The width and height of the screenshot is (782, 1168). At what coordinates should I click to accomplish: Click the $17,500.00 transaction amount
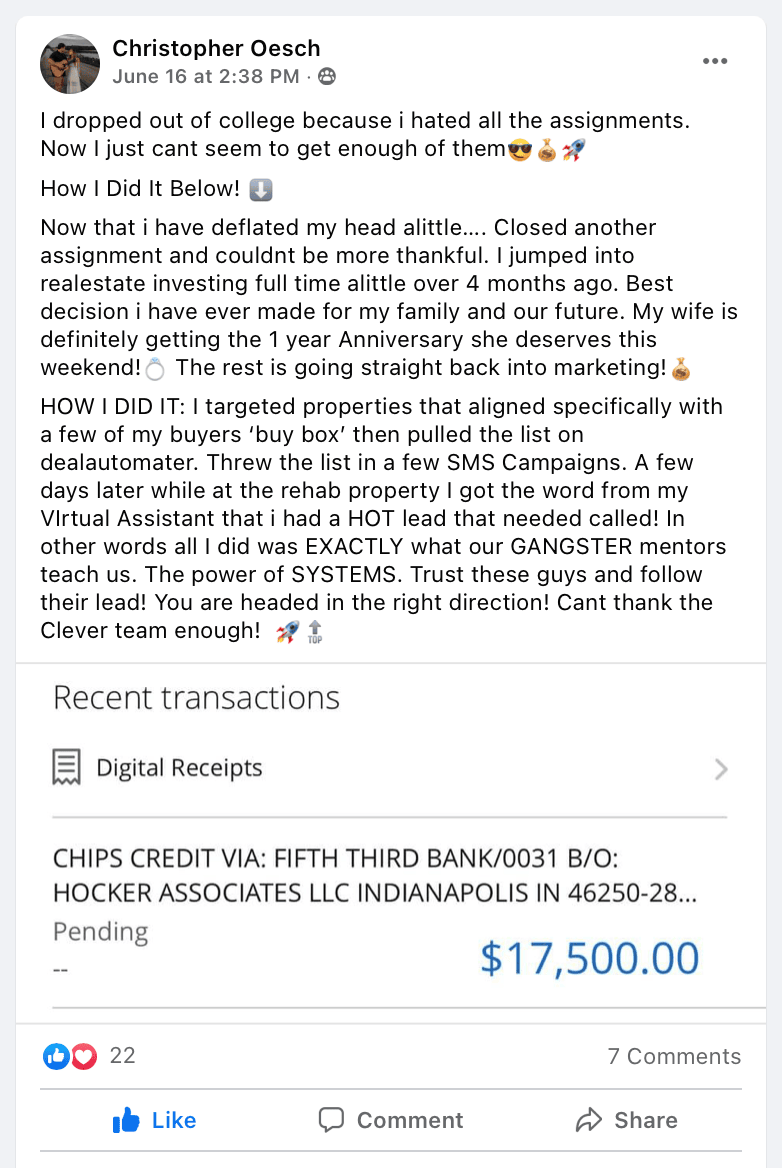589,958
